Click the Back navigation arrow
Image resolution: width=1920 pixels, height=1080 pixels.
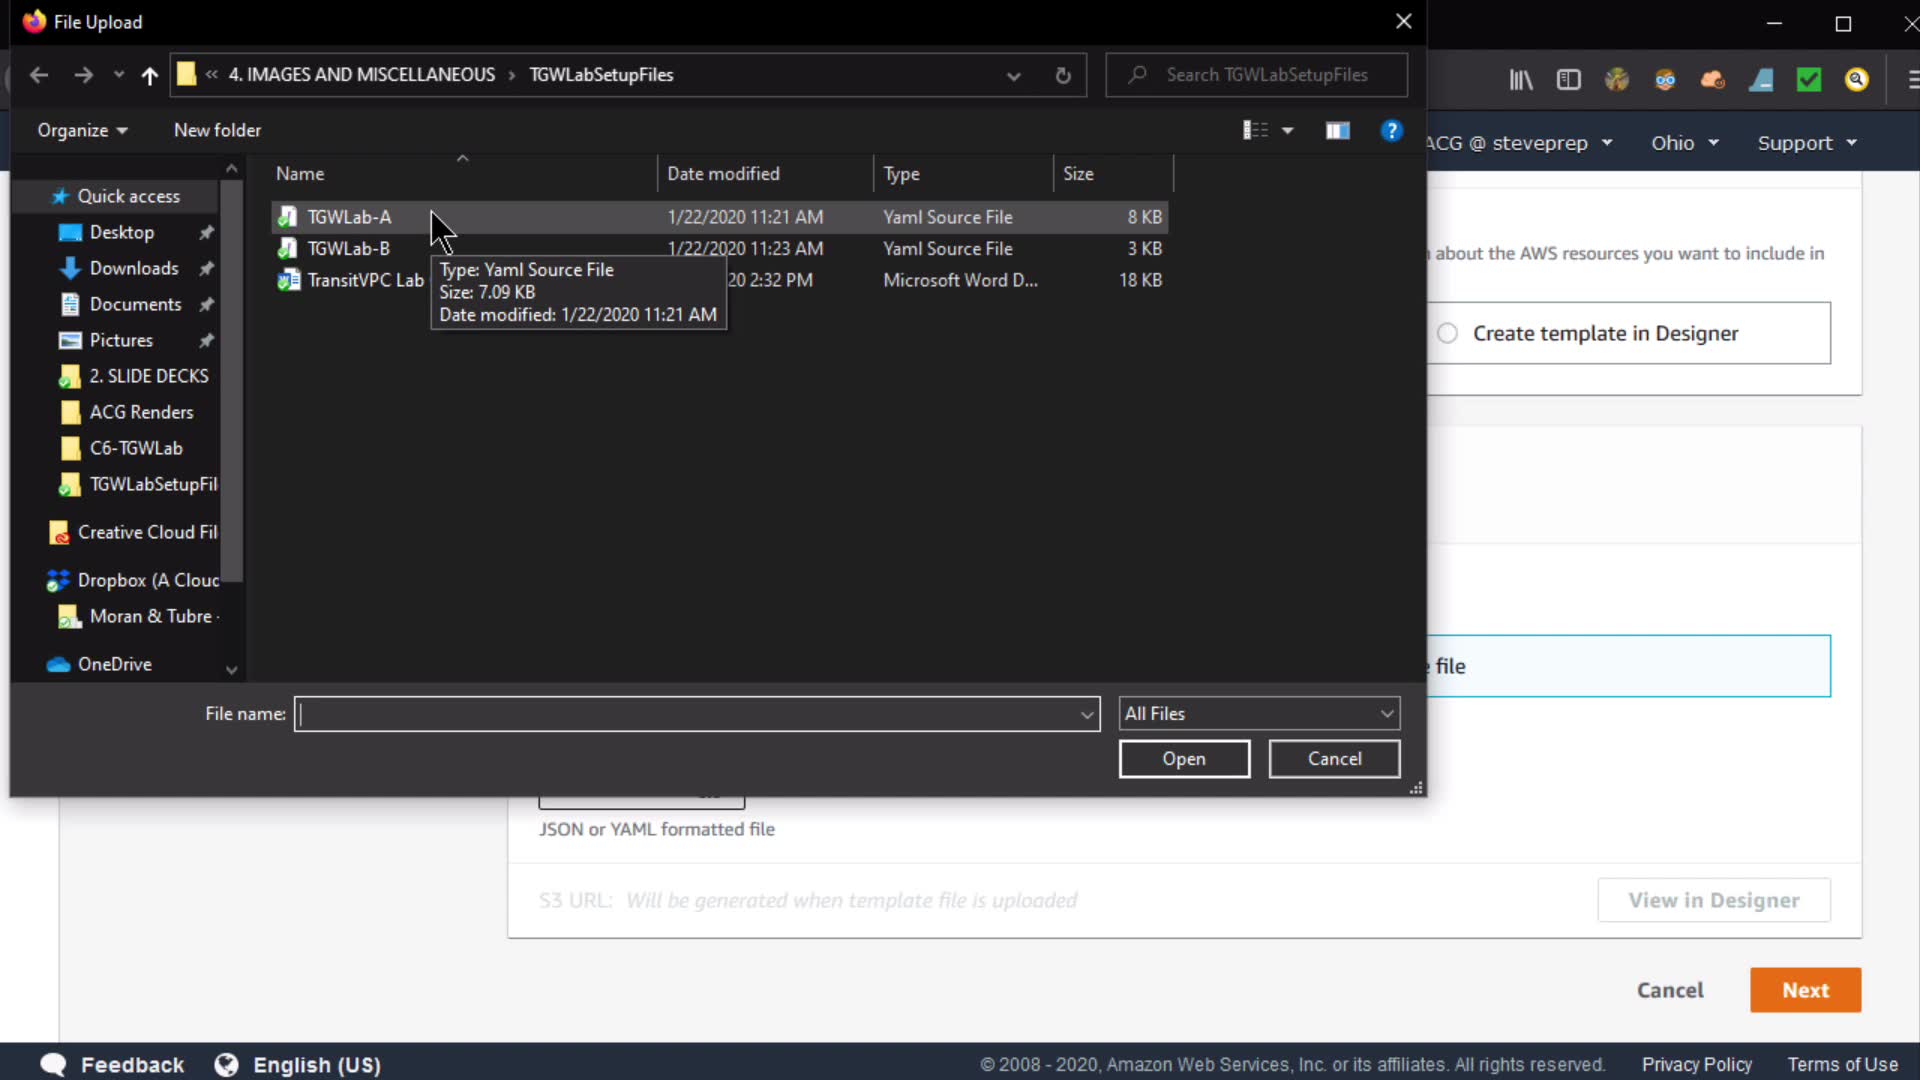(x=39, y=75)
